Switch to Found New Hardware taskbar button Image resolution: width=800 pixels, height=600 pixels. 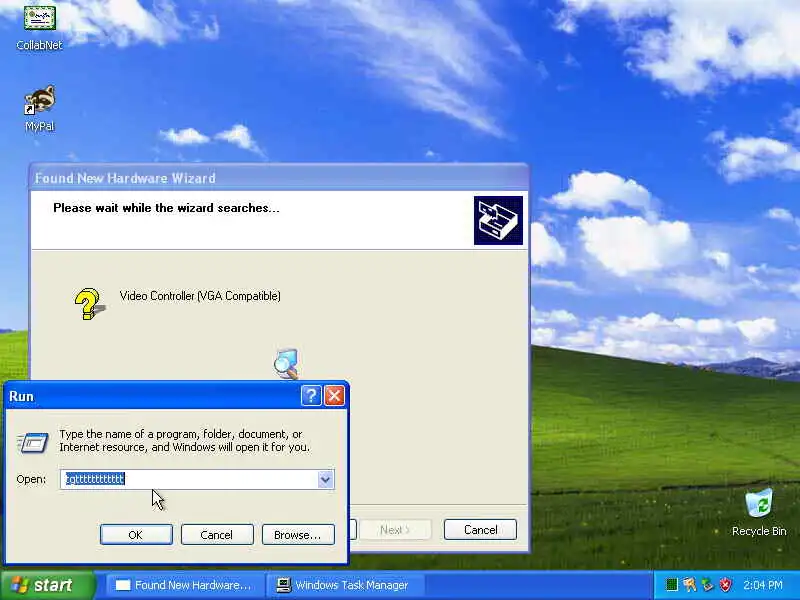point(185,585)
